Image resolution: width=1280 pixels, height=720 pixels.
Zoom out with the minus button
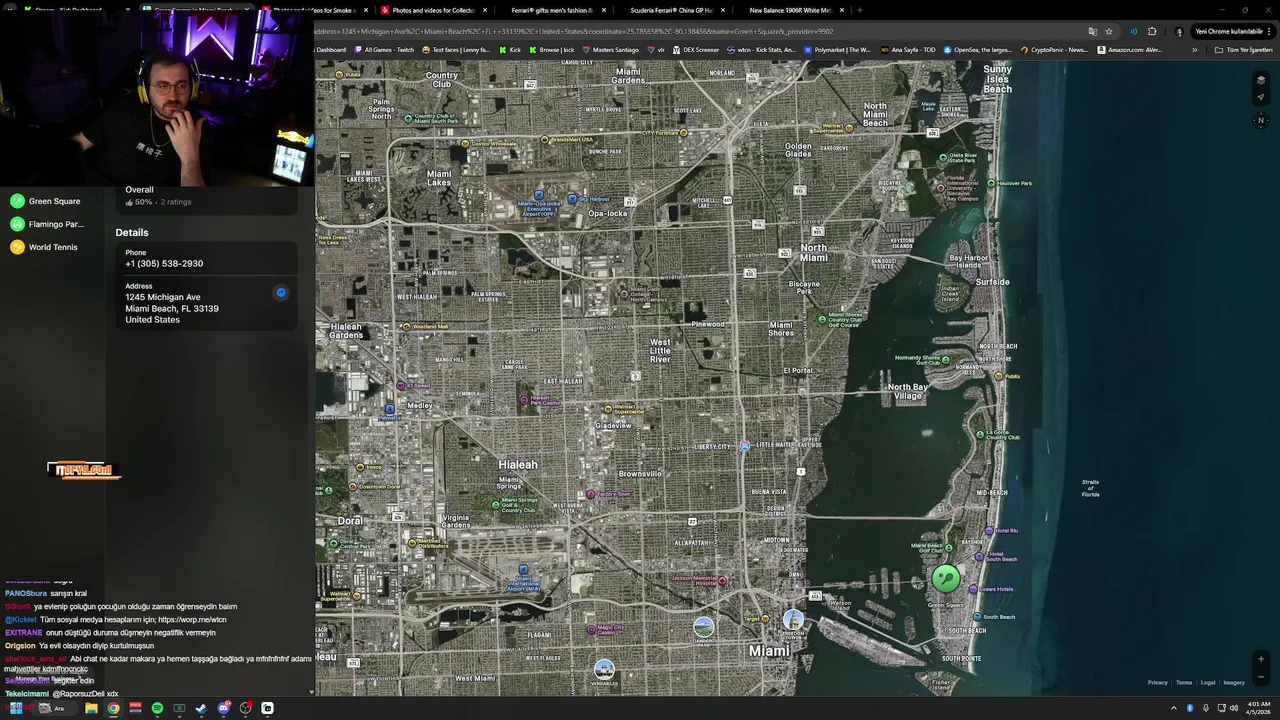pos(1261,676)
